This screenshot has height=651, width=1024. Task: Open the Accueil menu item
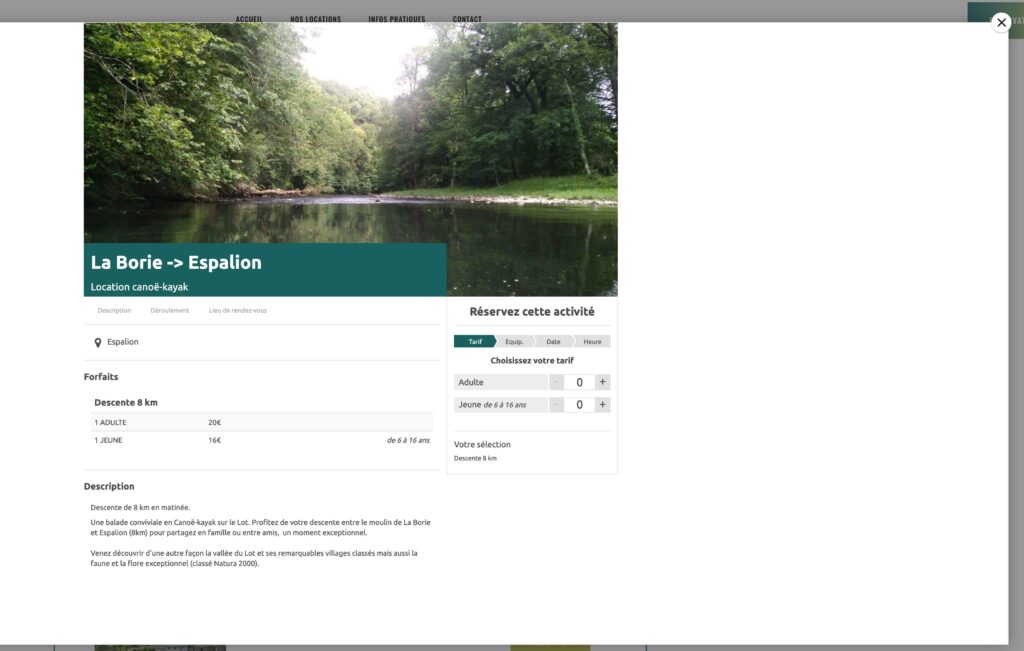coord(249,19)
